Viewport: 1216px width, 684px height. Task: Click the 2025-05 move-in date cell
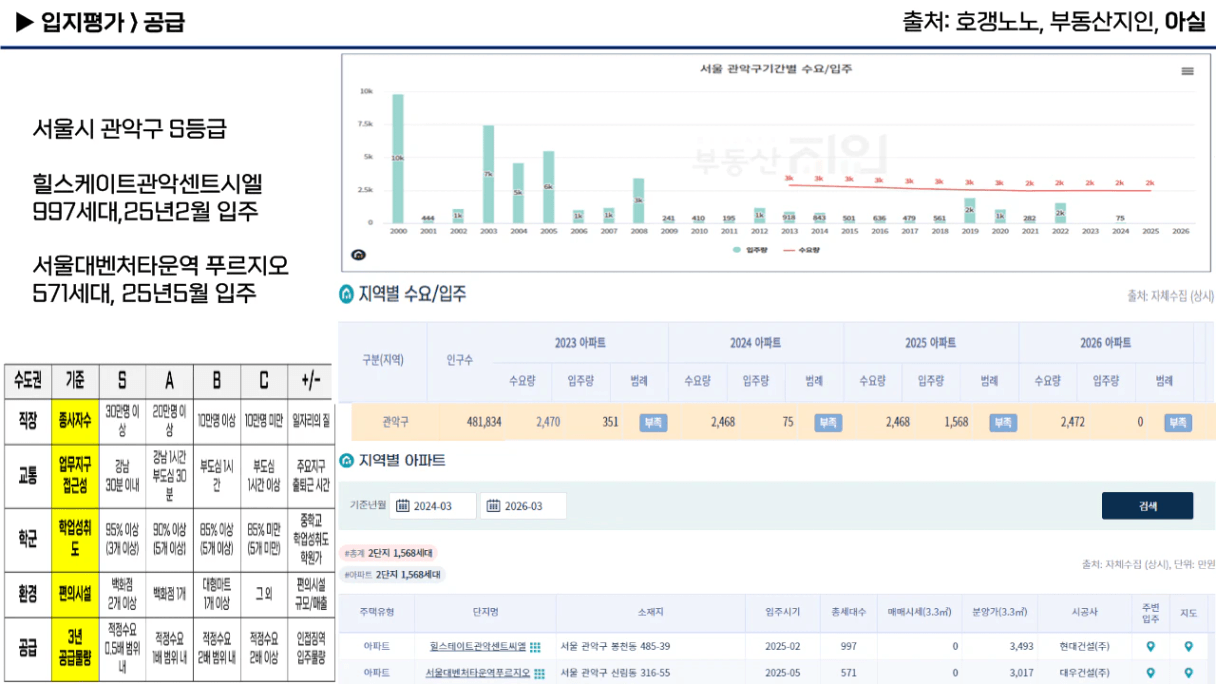click(x=782, y=673)
